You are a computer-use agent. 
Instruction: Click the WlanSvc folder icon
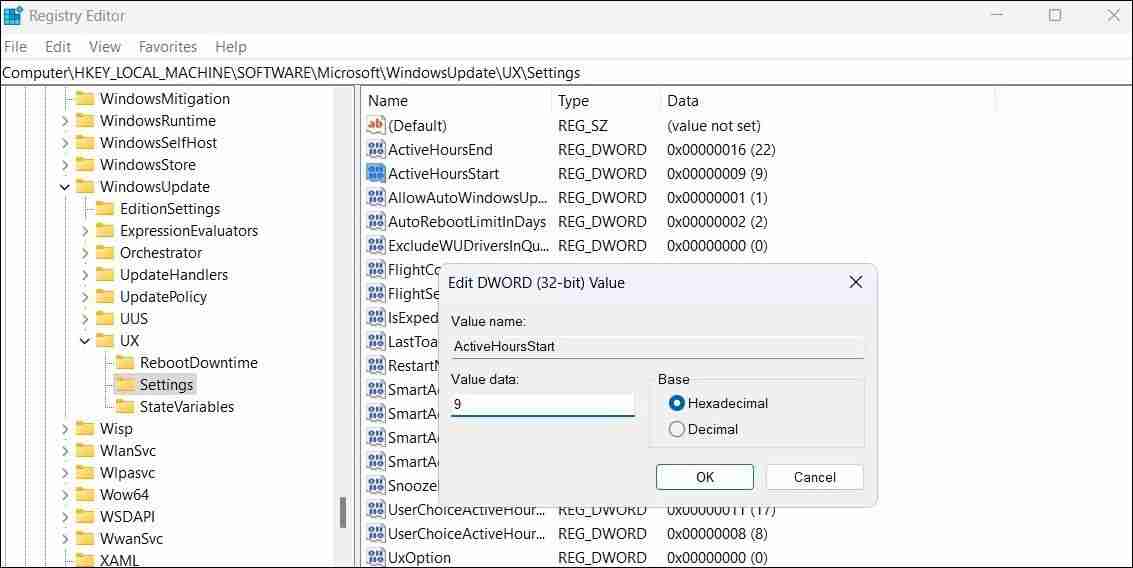coord(85,451)
